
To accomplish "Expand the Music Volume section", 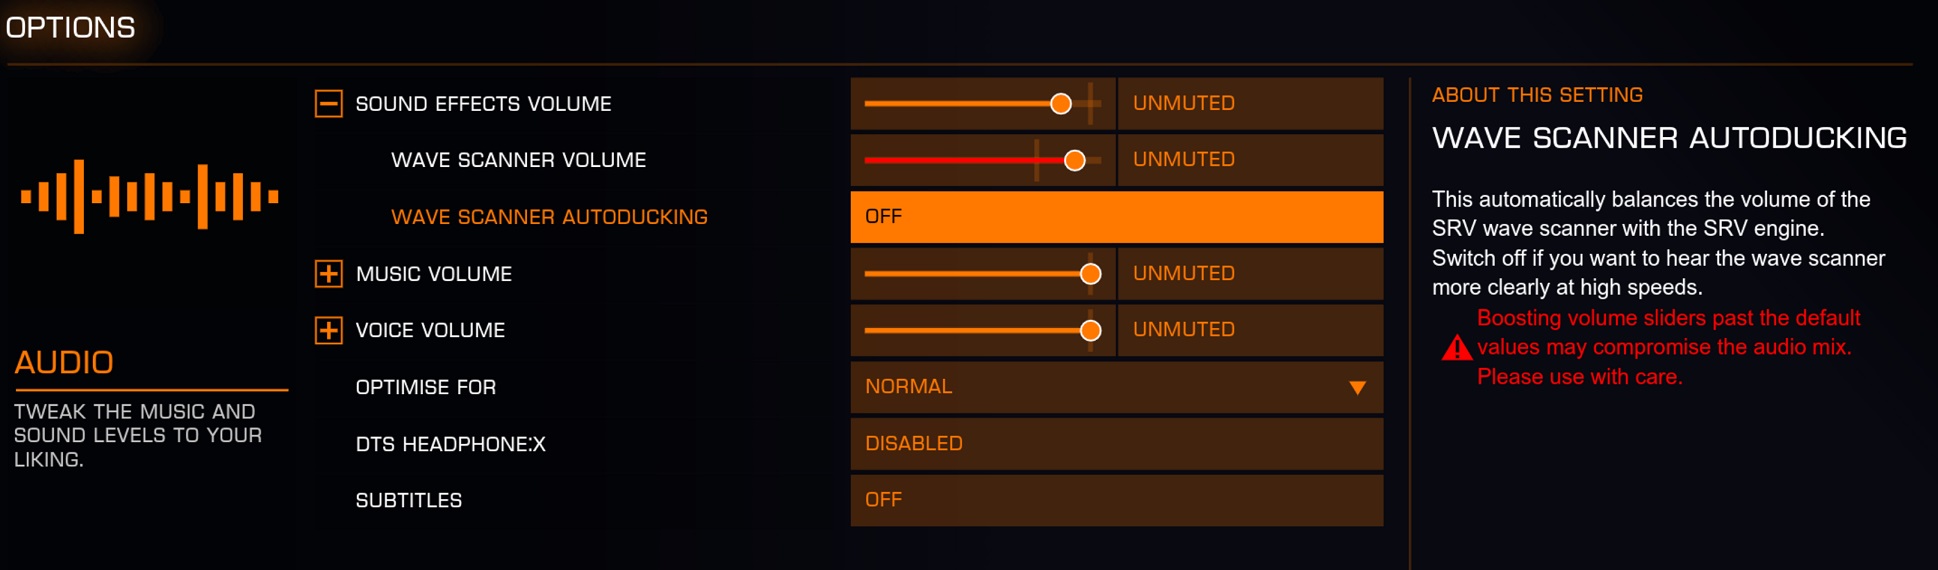I will point(328,273).
